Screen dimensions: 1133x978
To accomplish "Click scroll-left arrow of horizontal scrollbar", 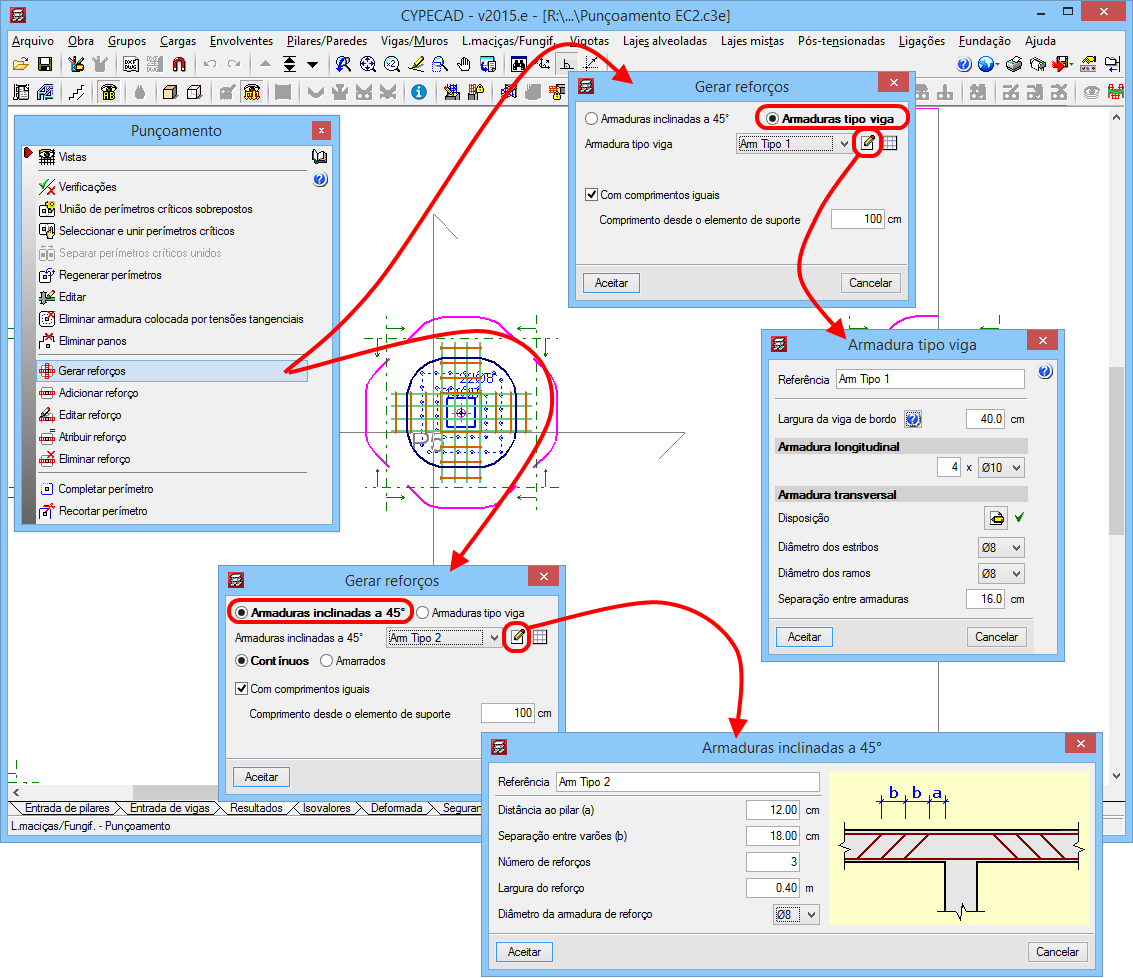I will pyautogui.click(x=16, y=792).
